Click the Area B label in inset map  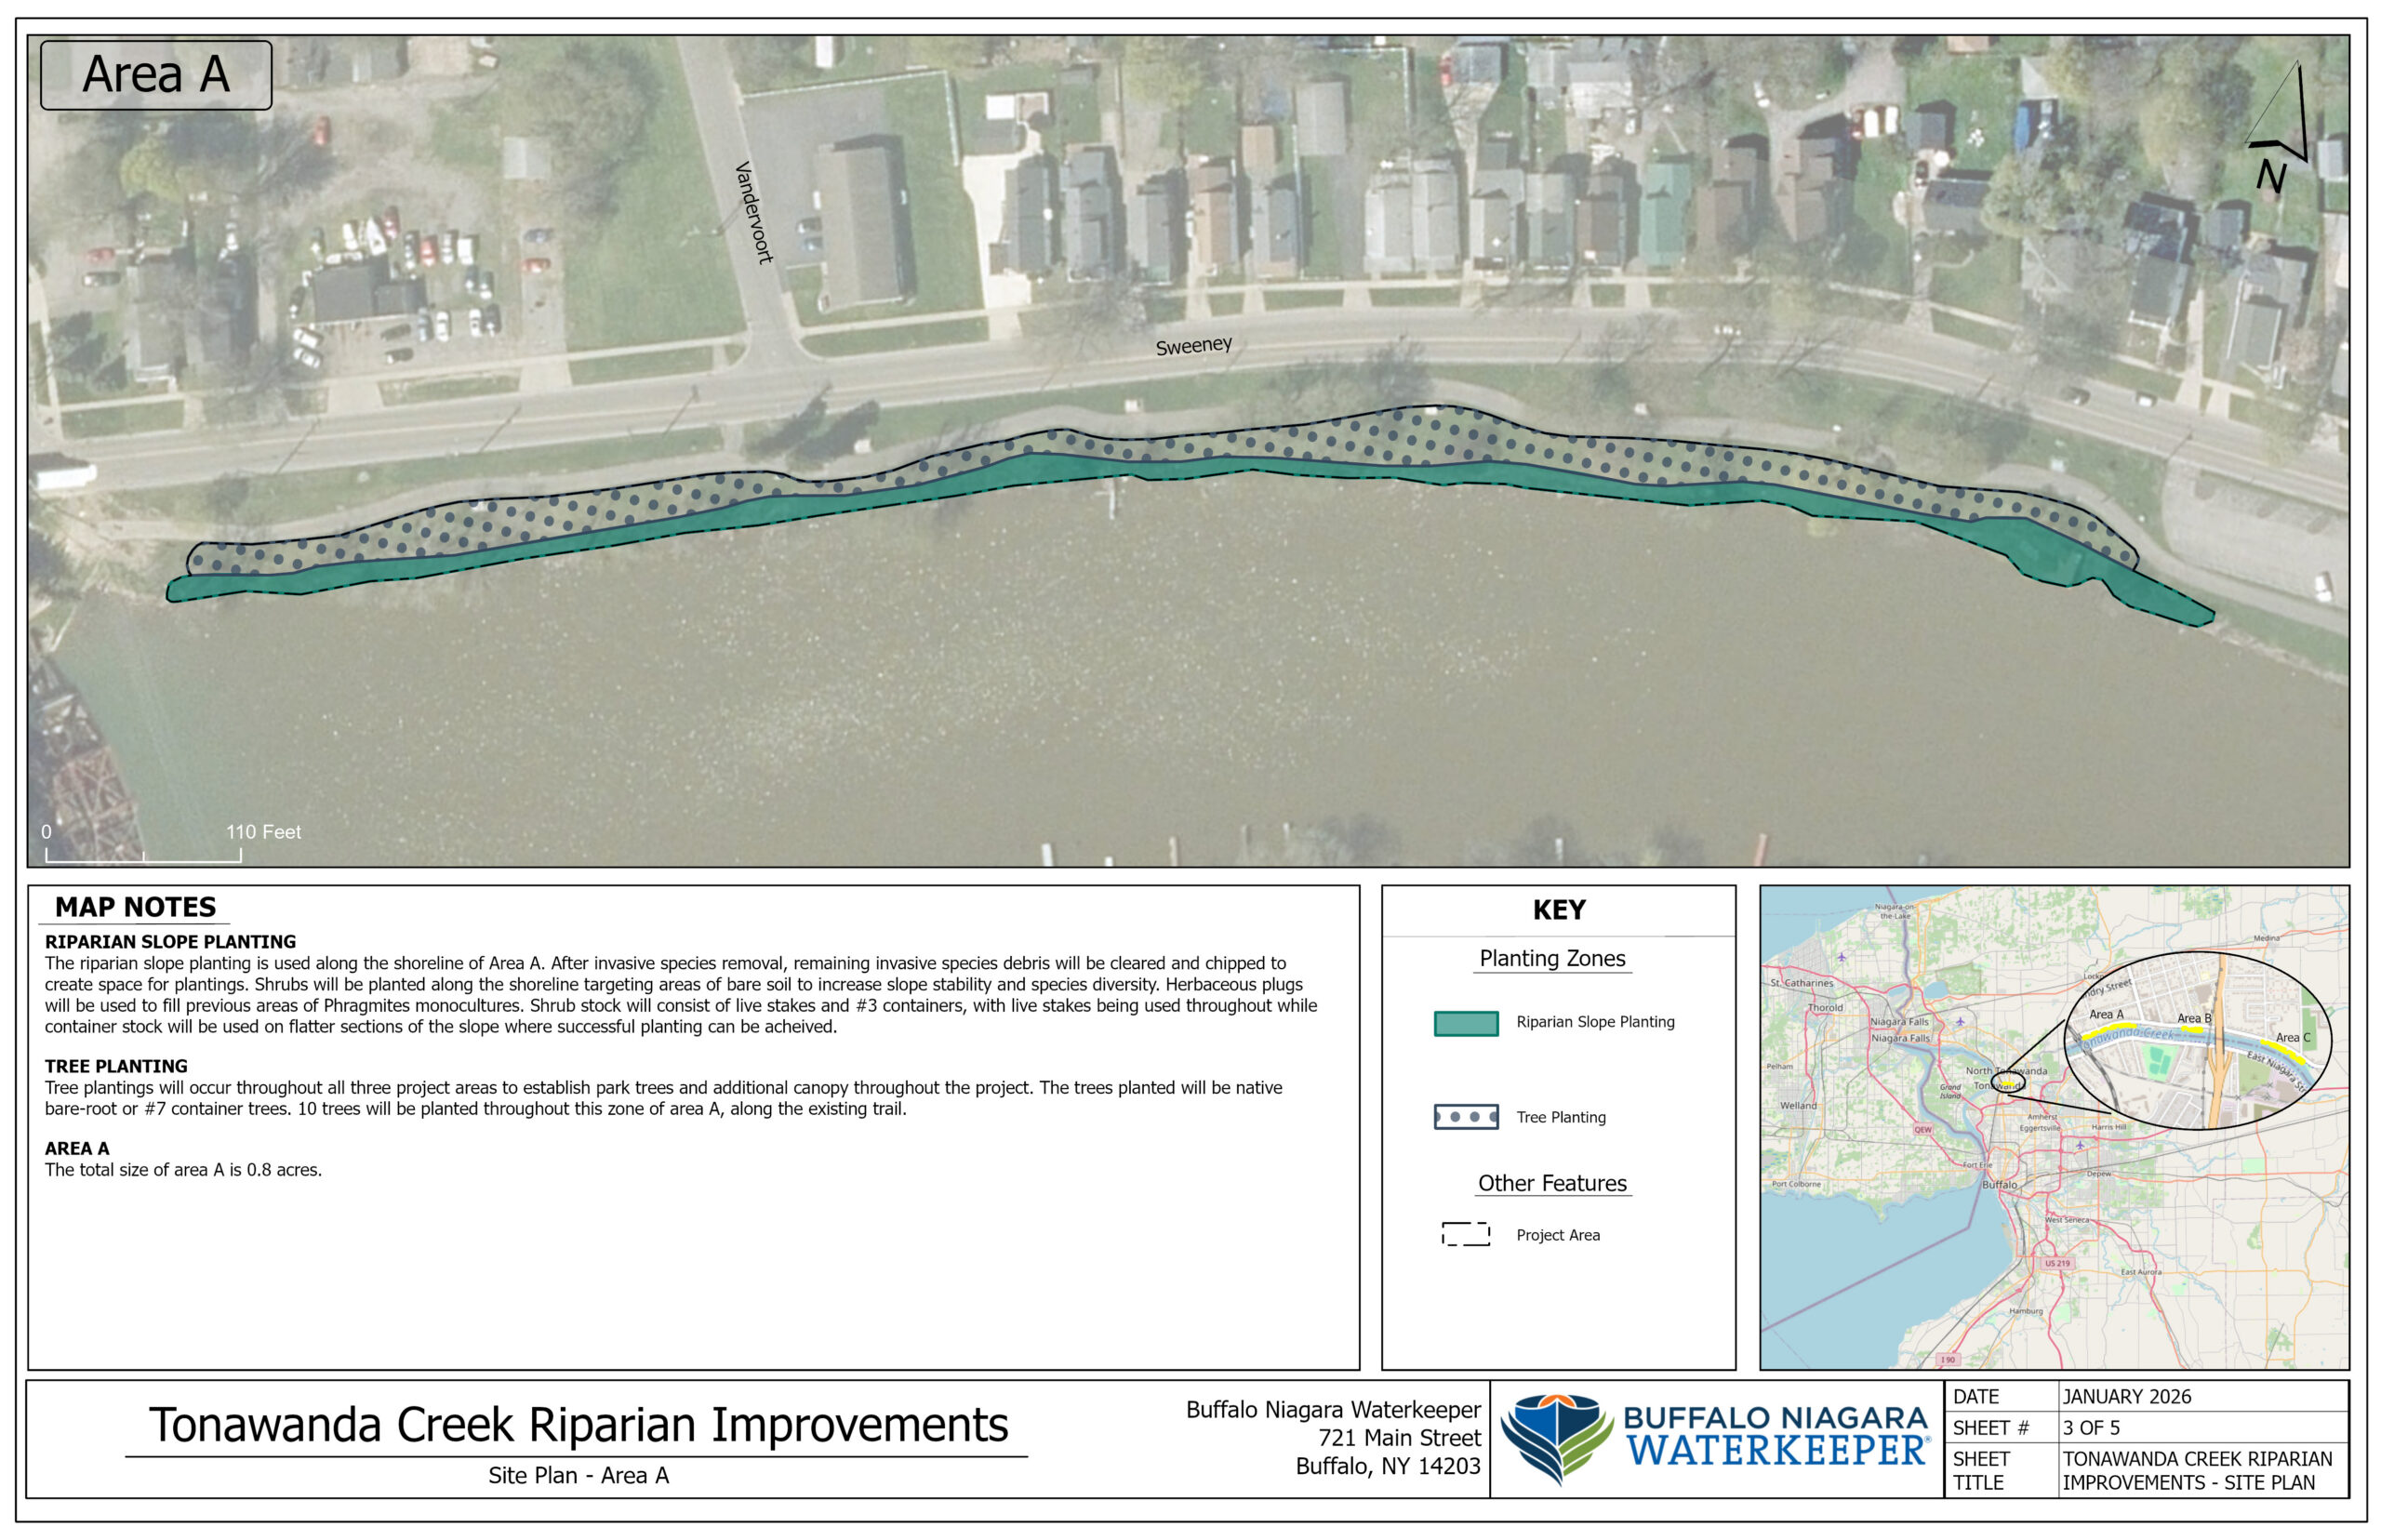point(2193,1018)
